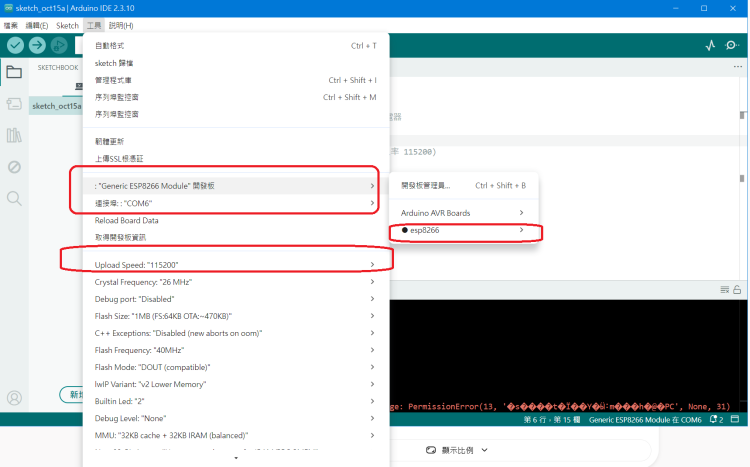Click the Verify checkmark button
750x467 pixels.
tap(15, 45)
